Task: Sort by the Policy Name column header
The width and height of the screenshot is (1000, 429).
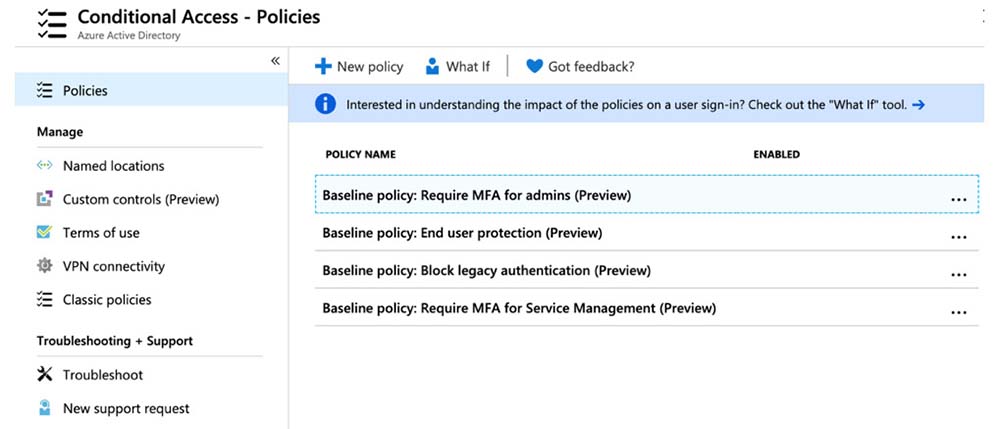Action: (360, 155)
